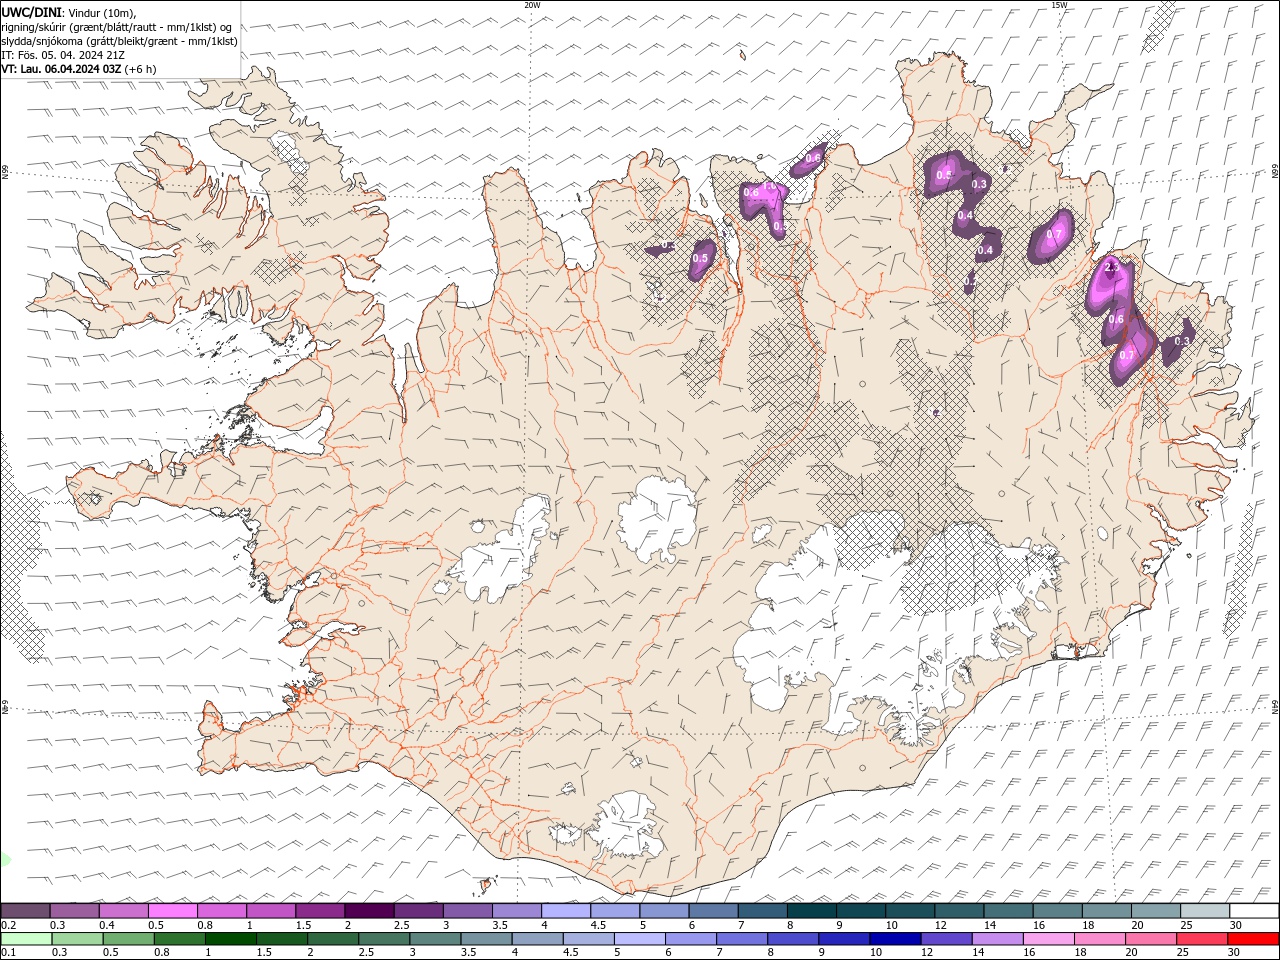
Task: Click the bright magenta-pink 0.5 snow legend swatch
Action: pos(173,911)
